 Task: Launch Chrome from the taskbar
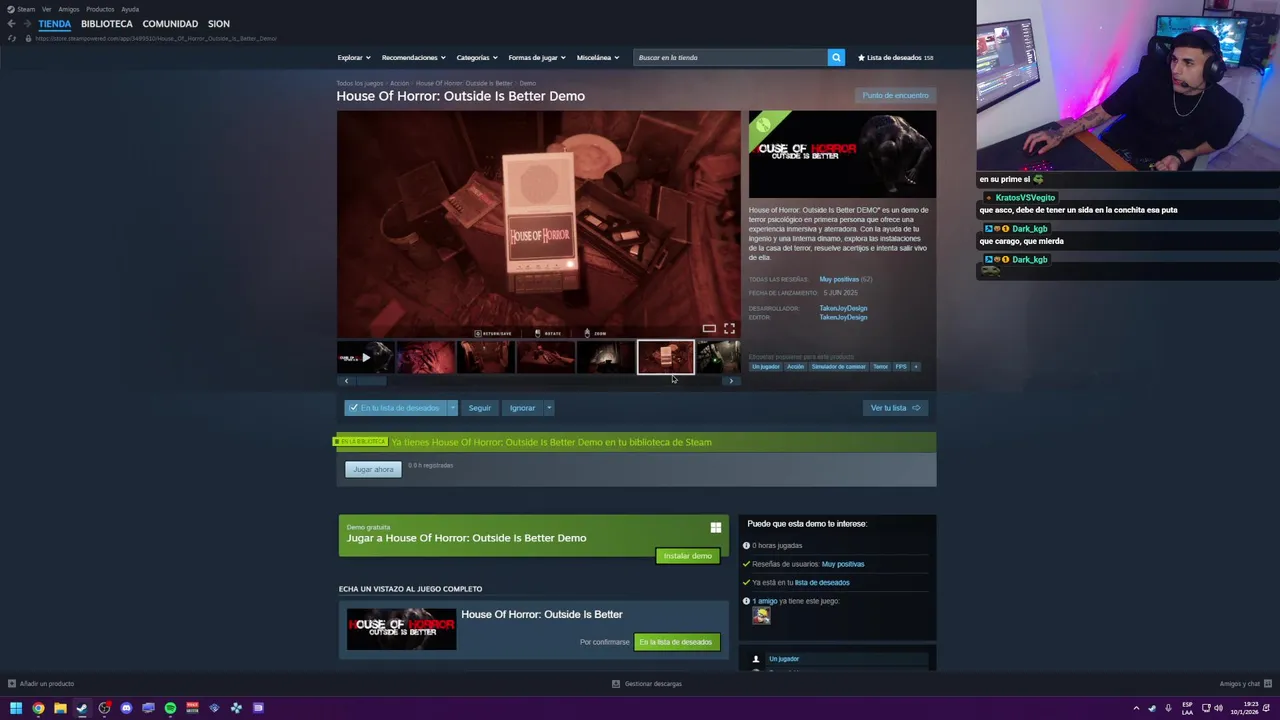(x=38, y=708)
